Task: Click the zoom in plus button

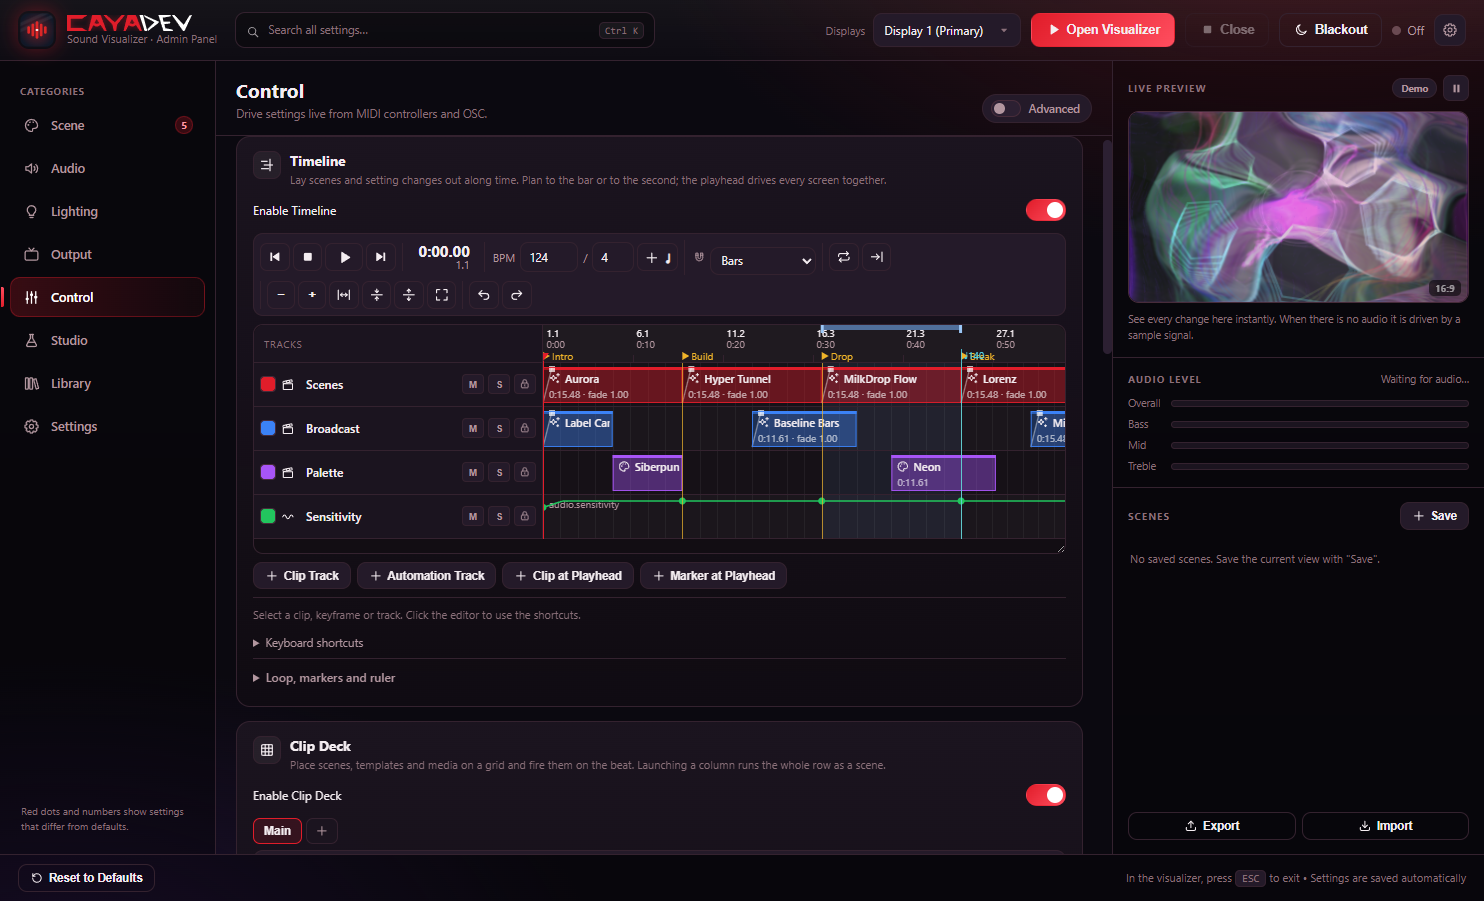Action: [x=312, y=295]
